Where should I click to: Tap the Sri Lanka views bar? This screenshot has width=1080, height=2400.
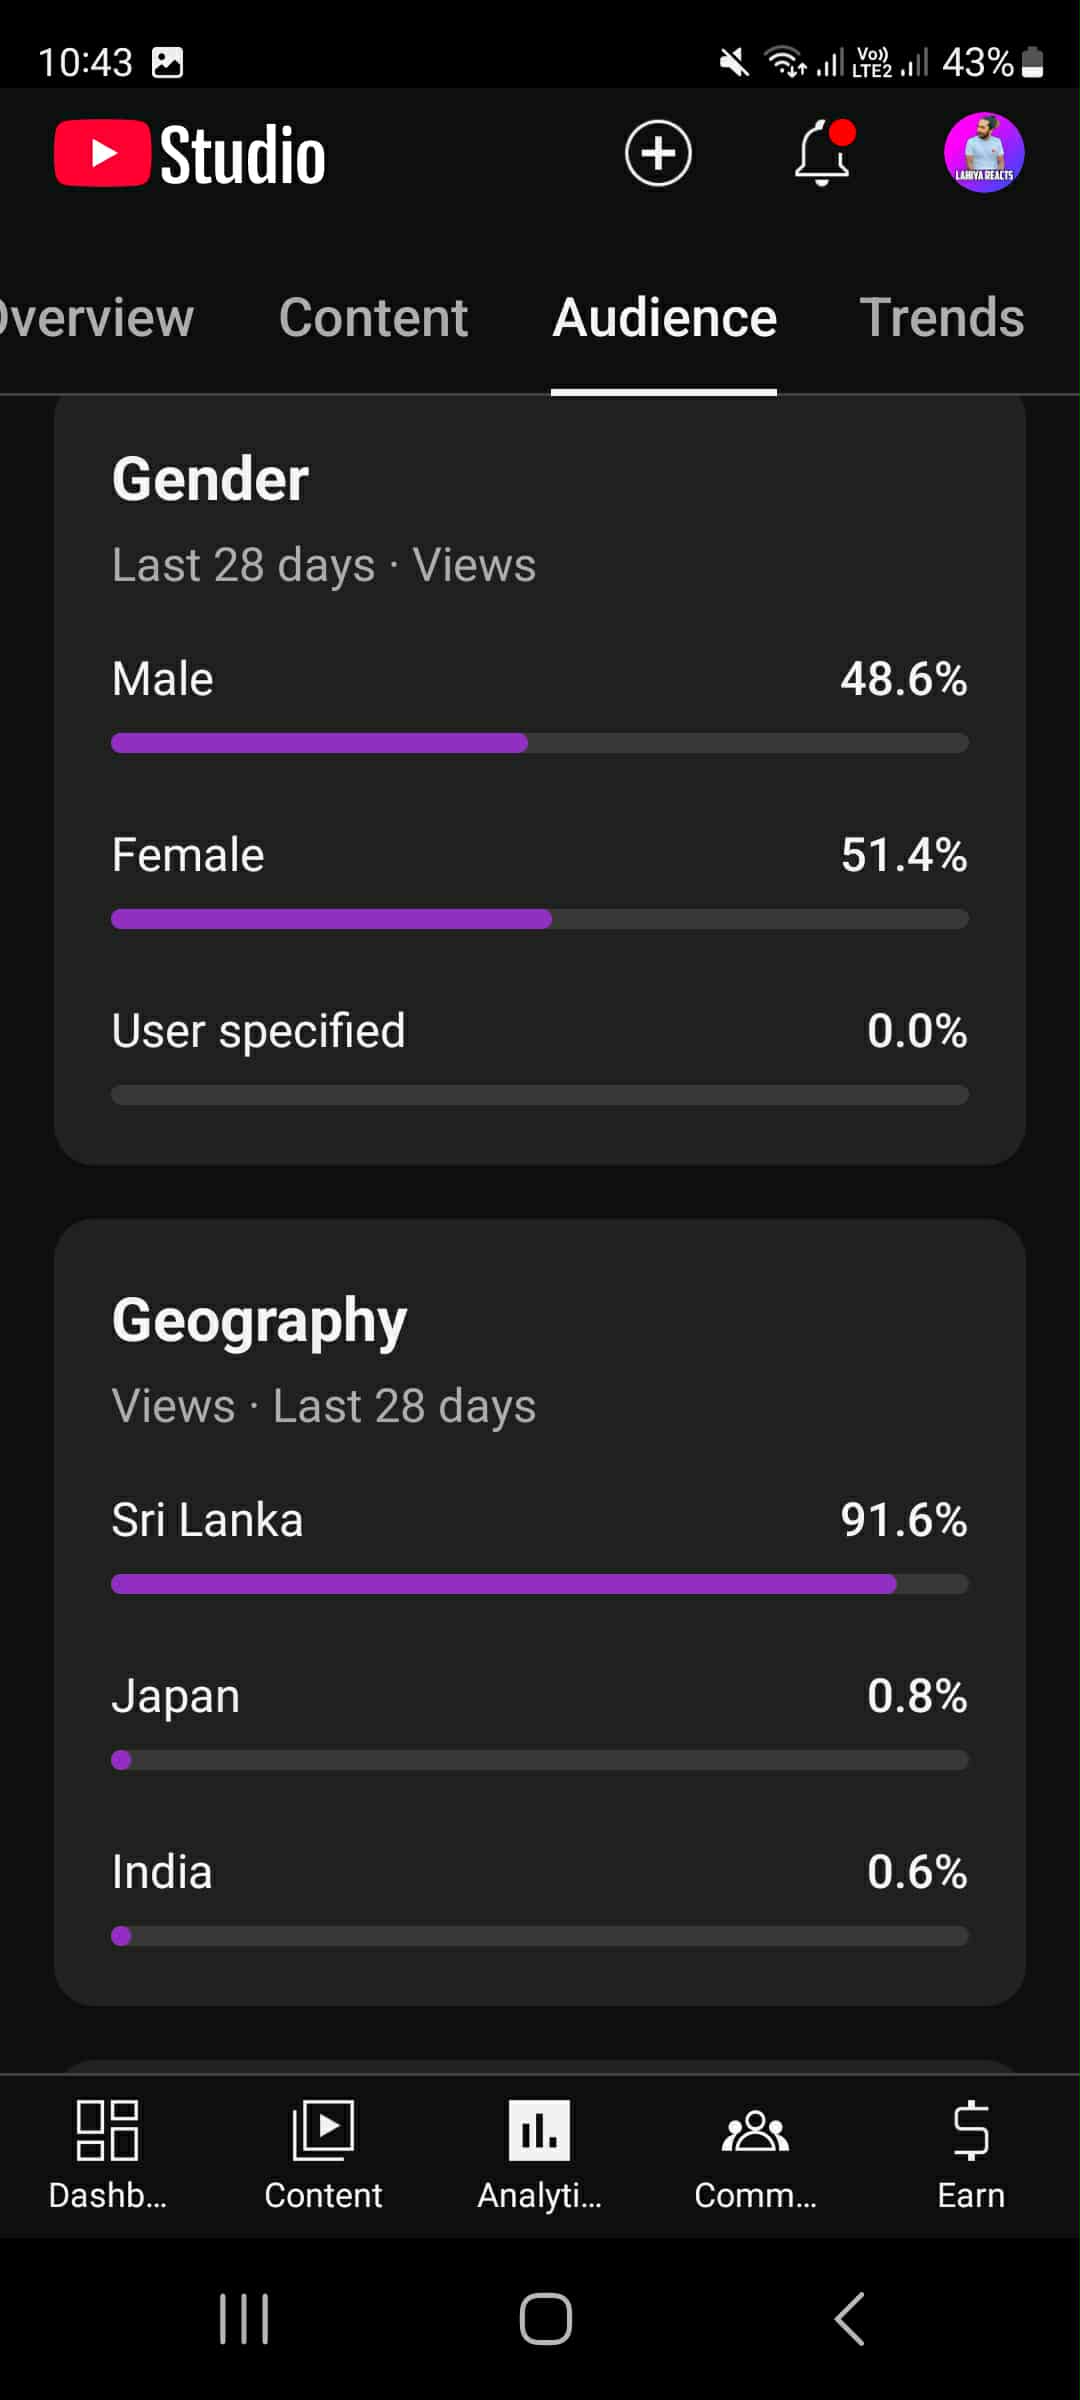tap(539, 1584)
